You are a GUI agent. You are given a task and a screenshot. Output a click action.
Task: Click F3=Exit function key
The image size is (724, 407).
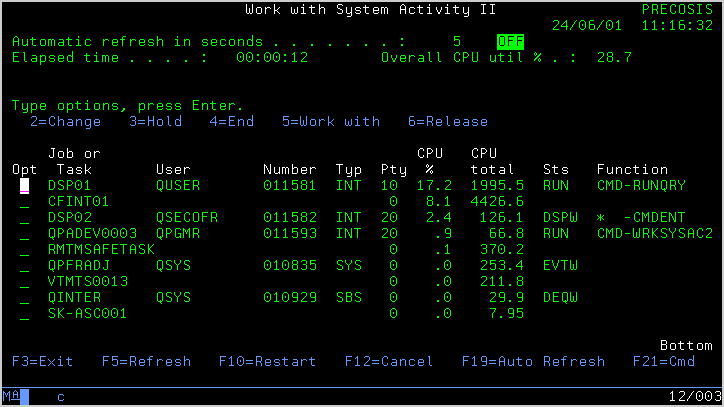tap(42, 361)
